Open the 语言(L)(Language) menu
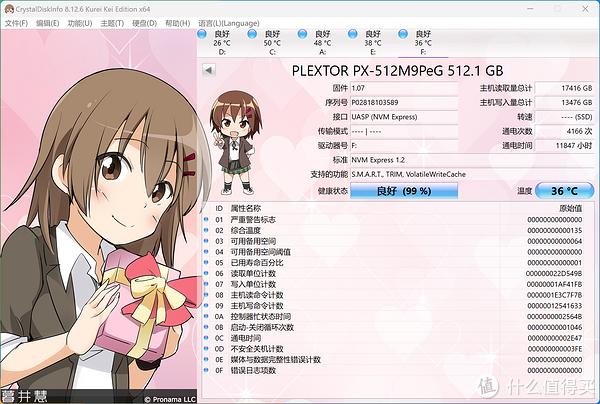Screen dimensions: 600x404 point(228,23)
